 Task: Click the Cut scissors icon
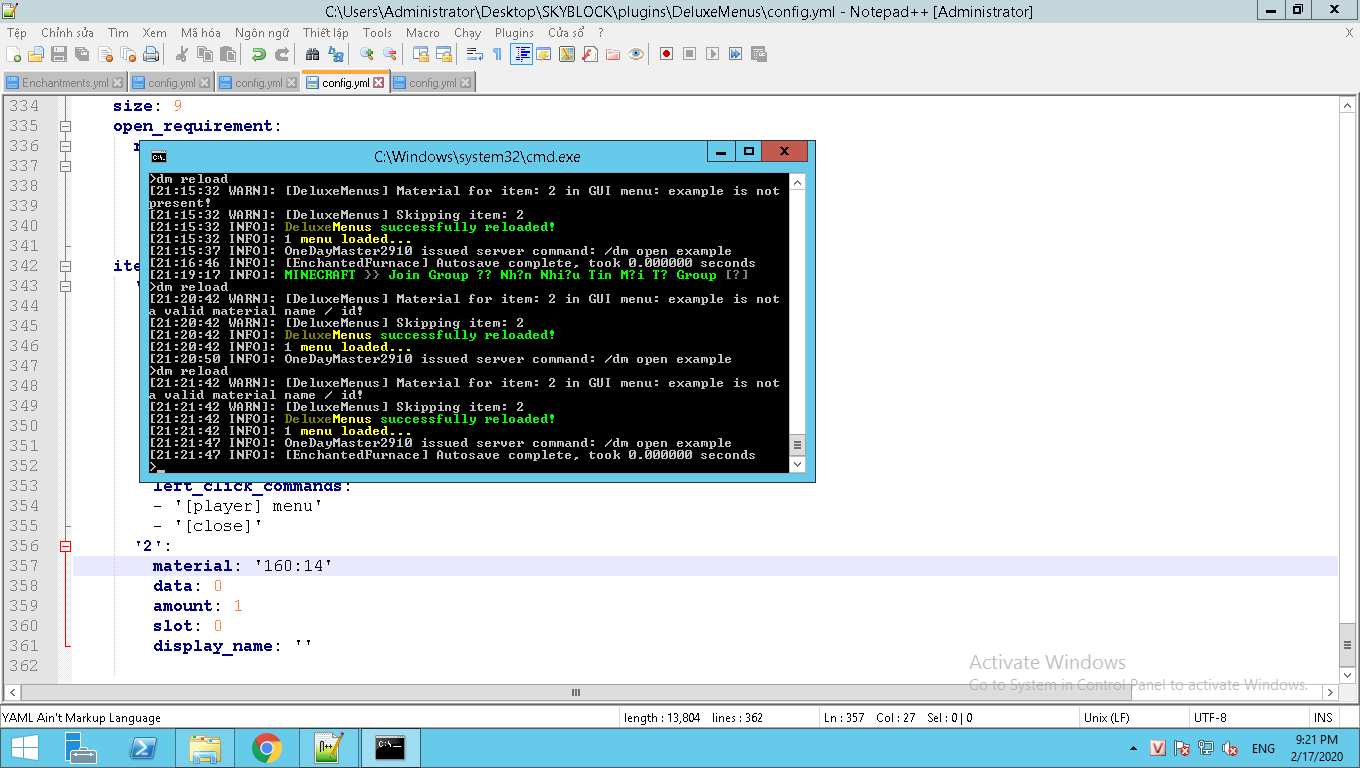click(x=182, y=54)
